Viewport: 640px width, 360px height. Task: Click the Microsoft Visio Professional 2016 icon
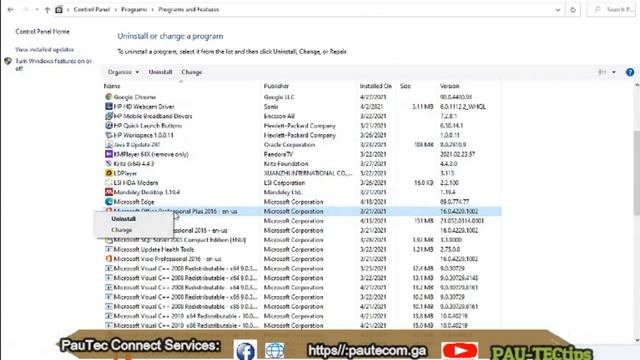click(109, 259)
